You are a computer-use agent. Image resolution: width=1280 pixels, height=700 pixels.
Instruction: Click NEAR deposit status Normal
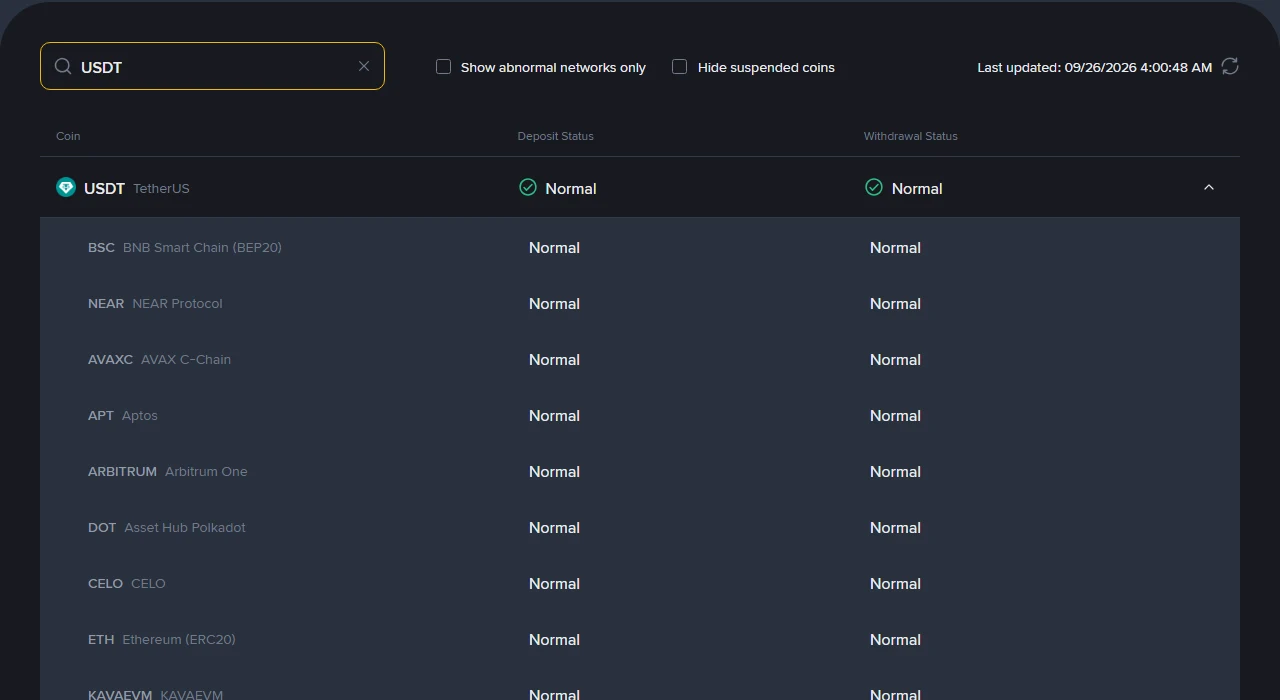tap(554, 303)
